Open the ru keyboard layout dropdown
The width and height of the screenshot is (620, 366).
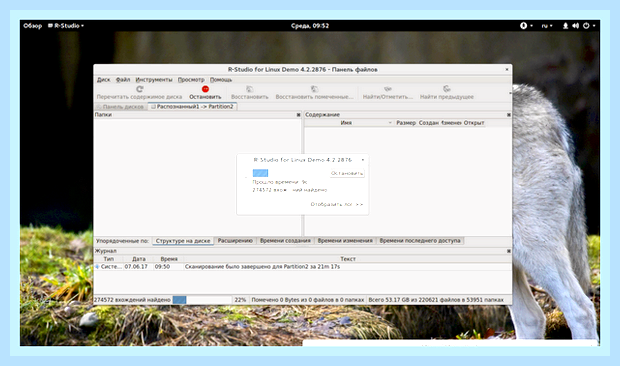click(547, 26)
